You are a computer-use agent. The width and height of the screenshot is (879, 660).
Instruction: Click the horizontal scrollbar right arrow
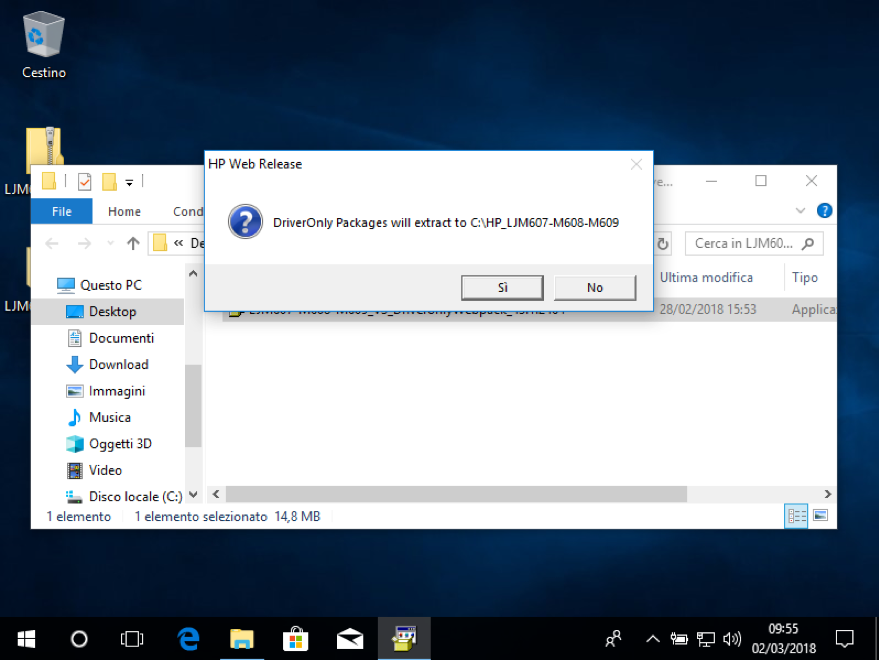[828, 494]
